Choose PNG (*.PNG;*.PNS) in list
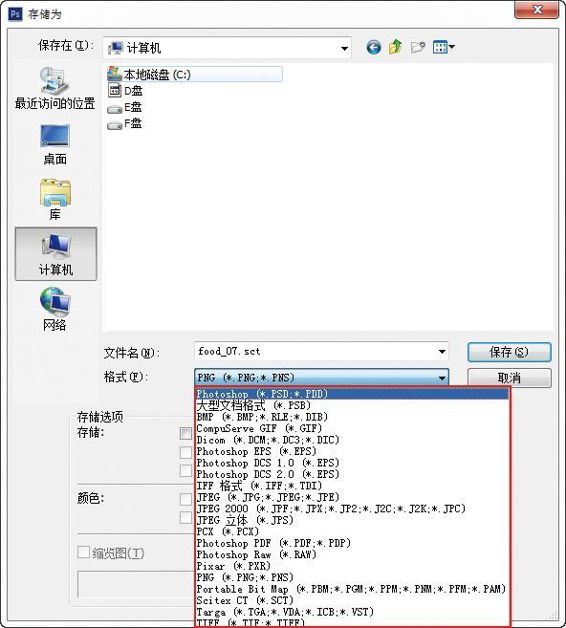The width and height of the screenshot is (566, 628). pos(352,577)
